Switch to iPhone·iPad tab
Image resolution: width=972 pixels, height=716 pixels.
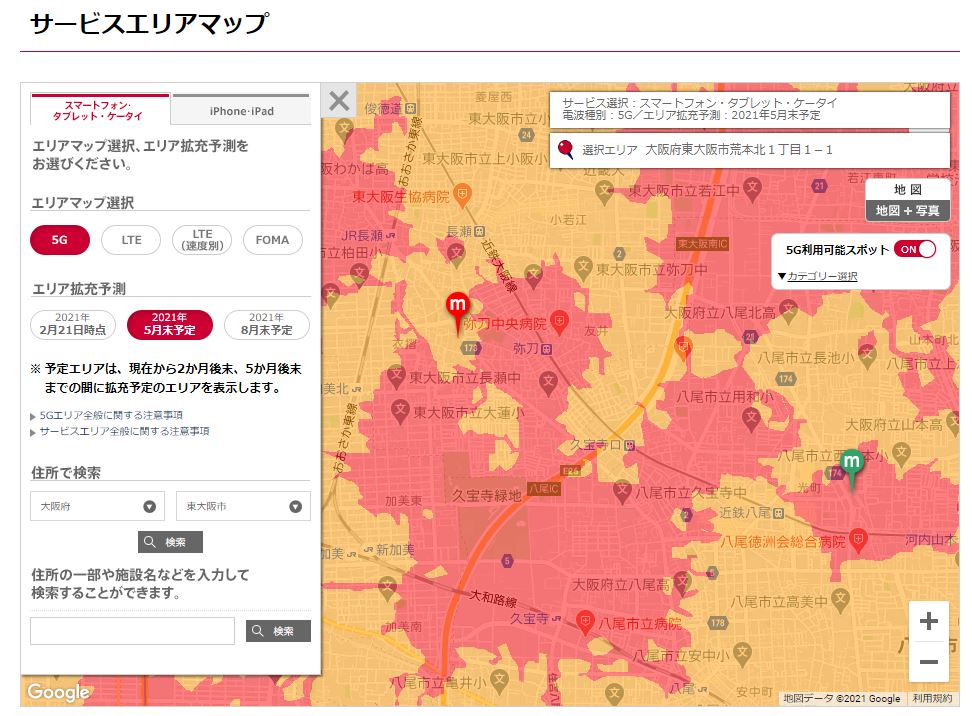pyautogui.click(x=241, y=110)
